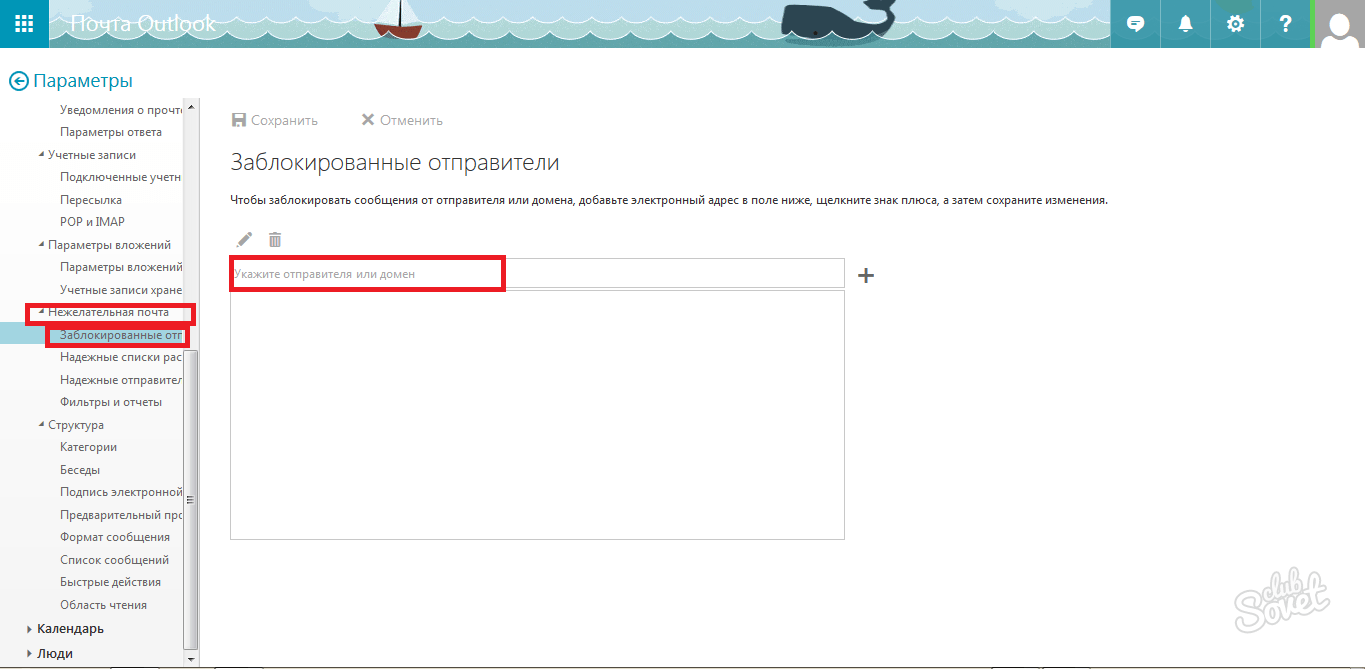Open Предварительный просмотр item
This screenshot has height=669, width=1365.
(120, 515)
